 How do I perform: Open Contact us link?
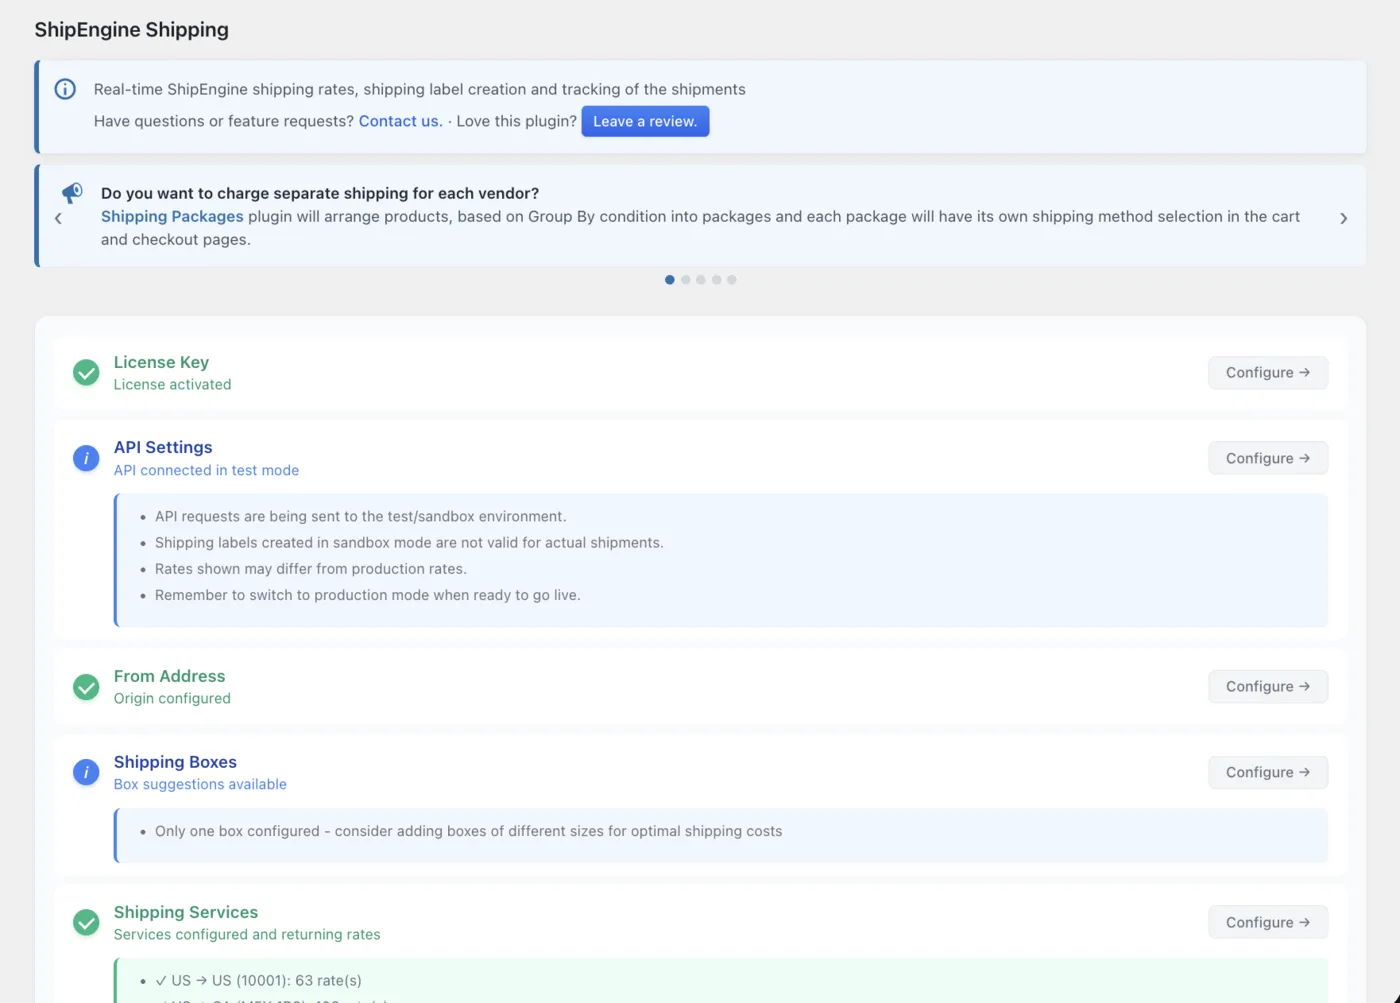pyautogui.click(x=400, y=121)
